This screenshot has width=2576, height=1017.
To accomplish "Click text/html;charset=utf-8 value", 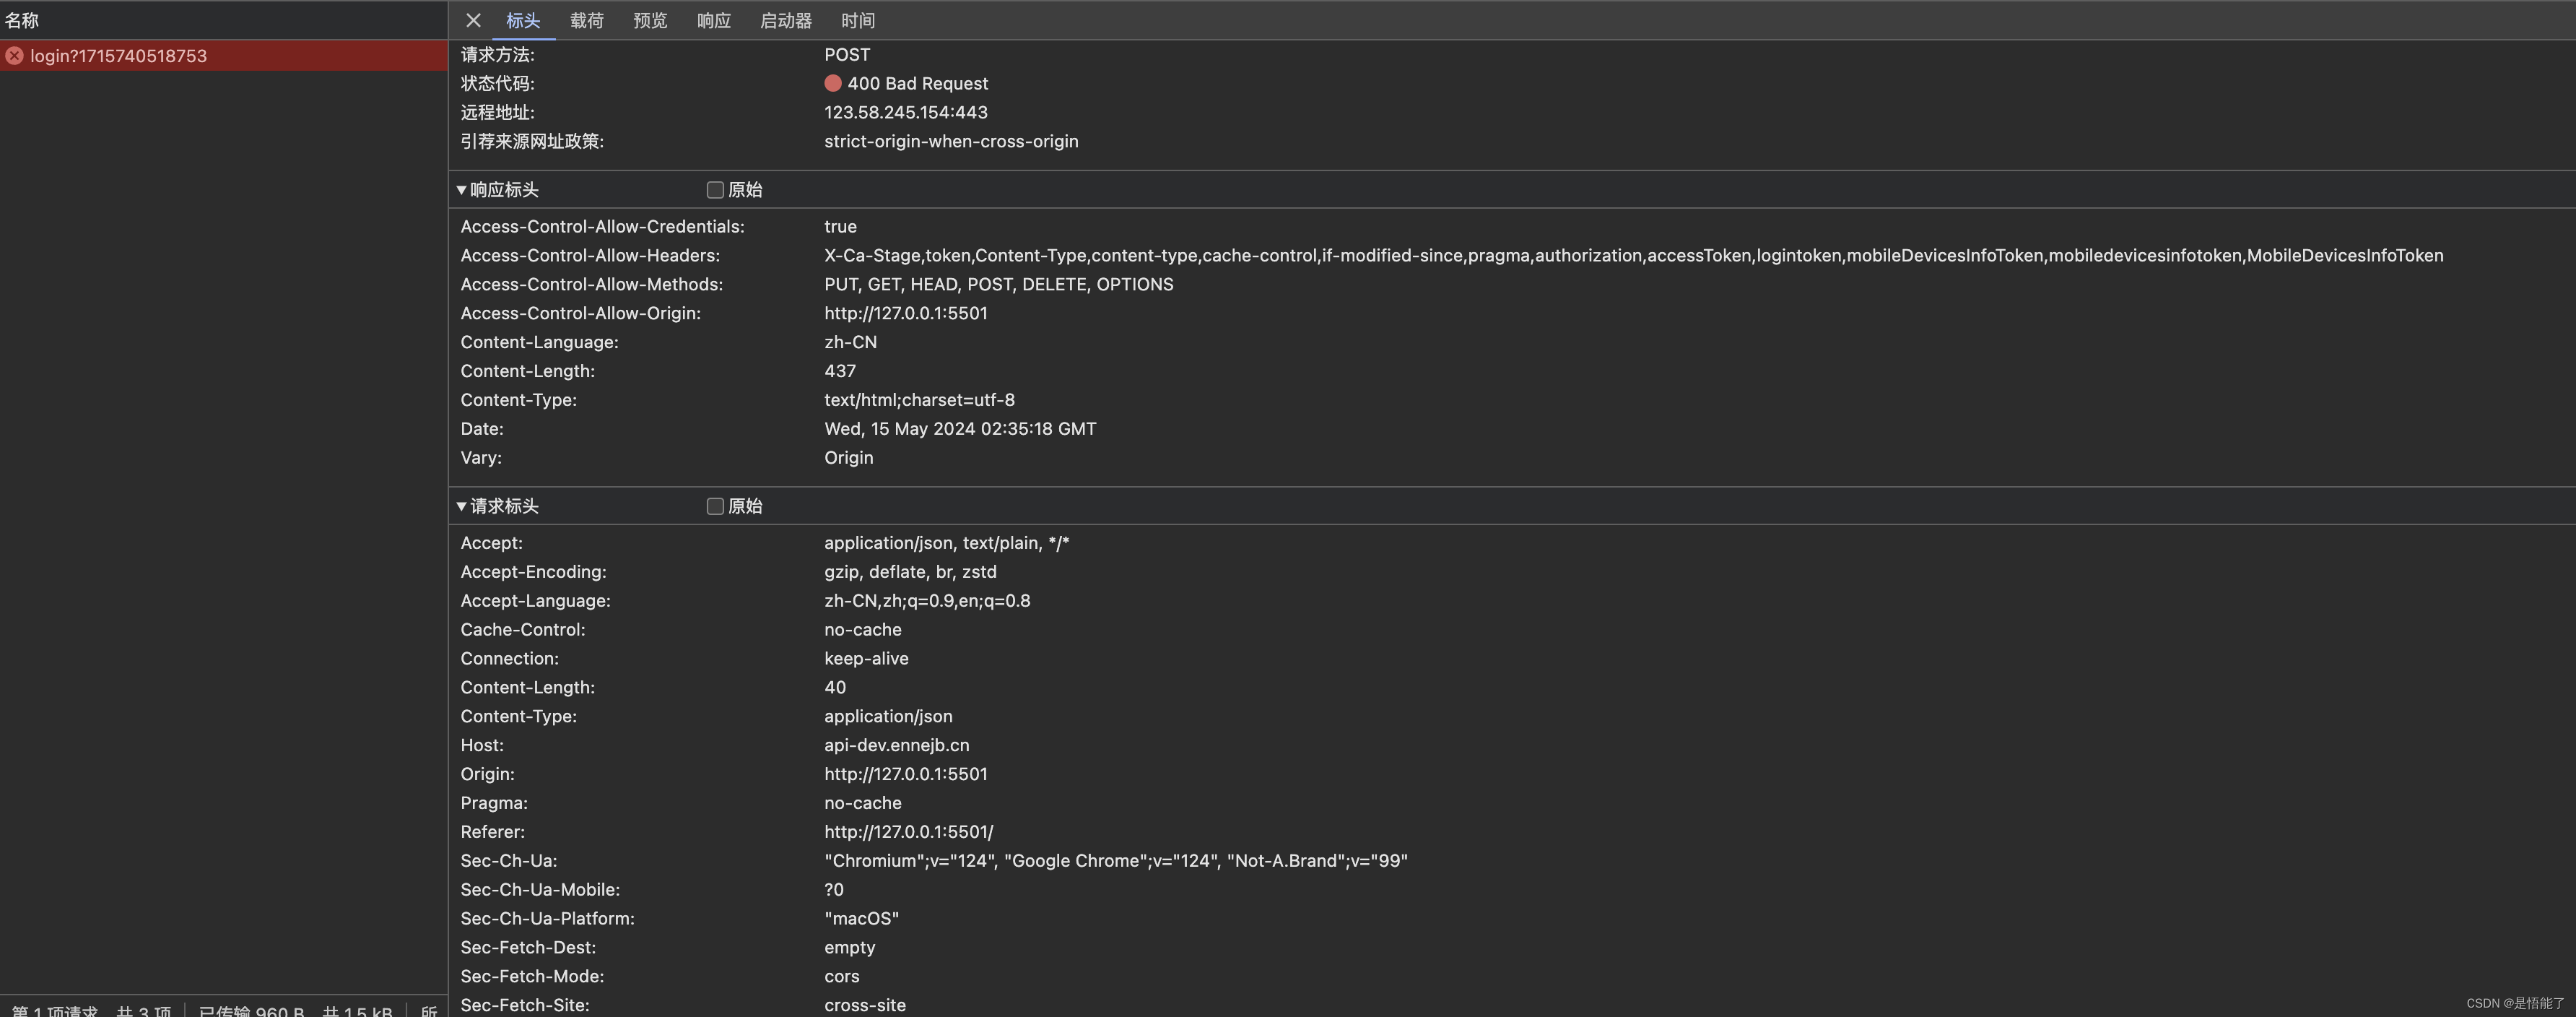I will pyautogui.click(x=919, y=400).
